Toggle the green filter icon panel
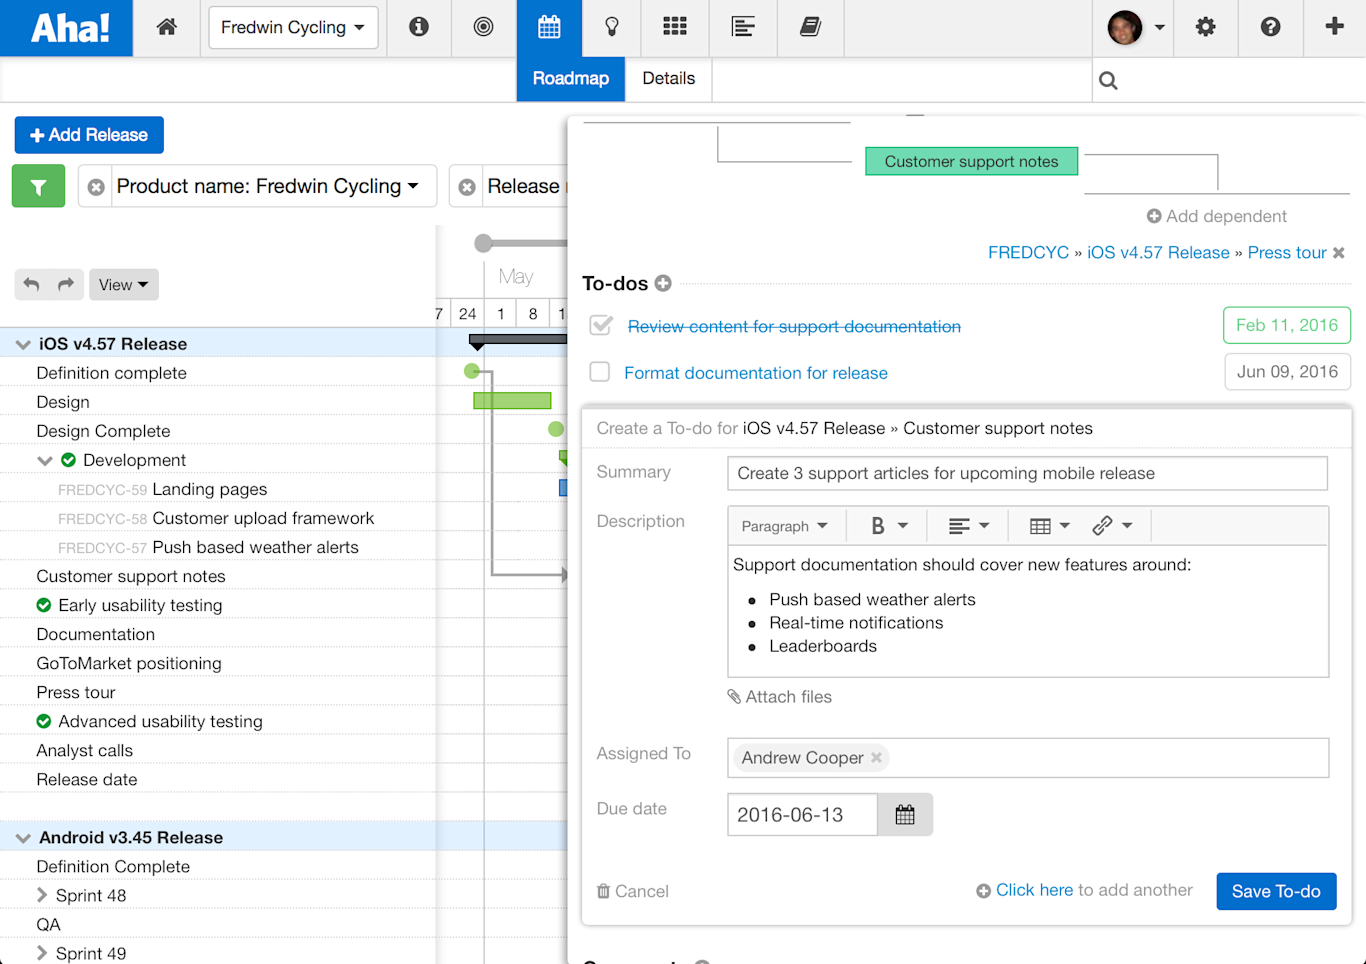This screenshot has height=964, width=1366. (38, 186)
